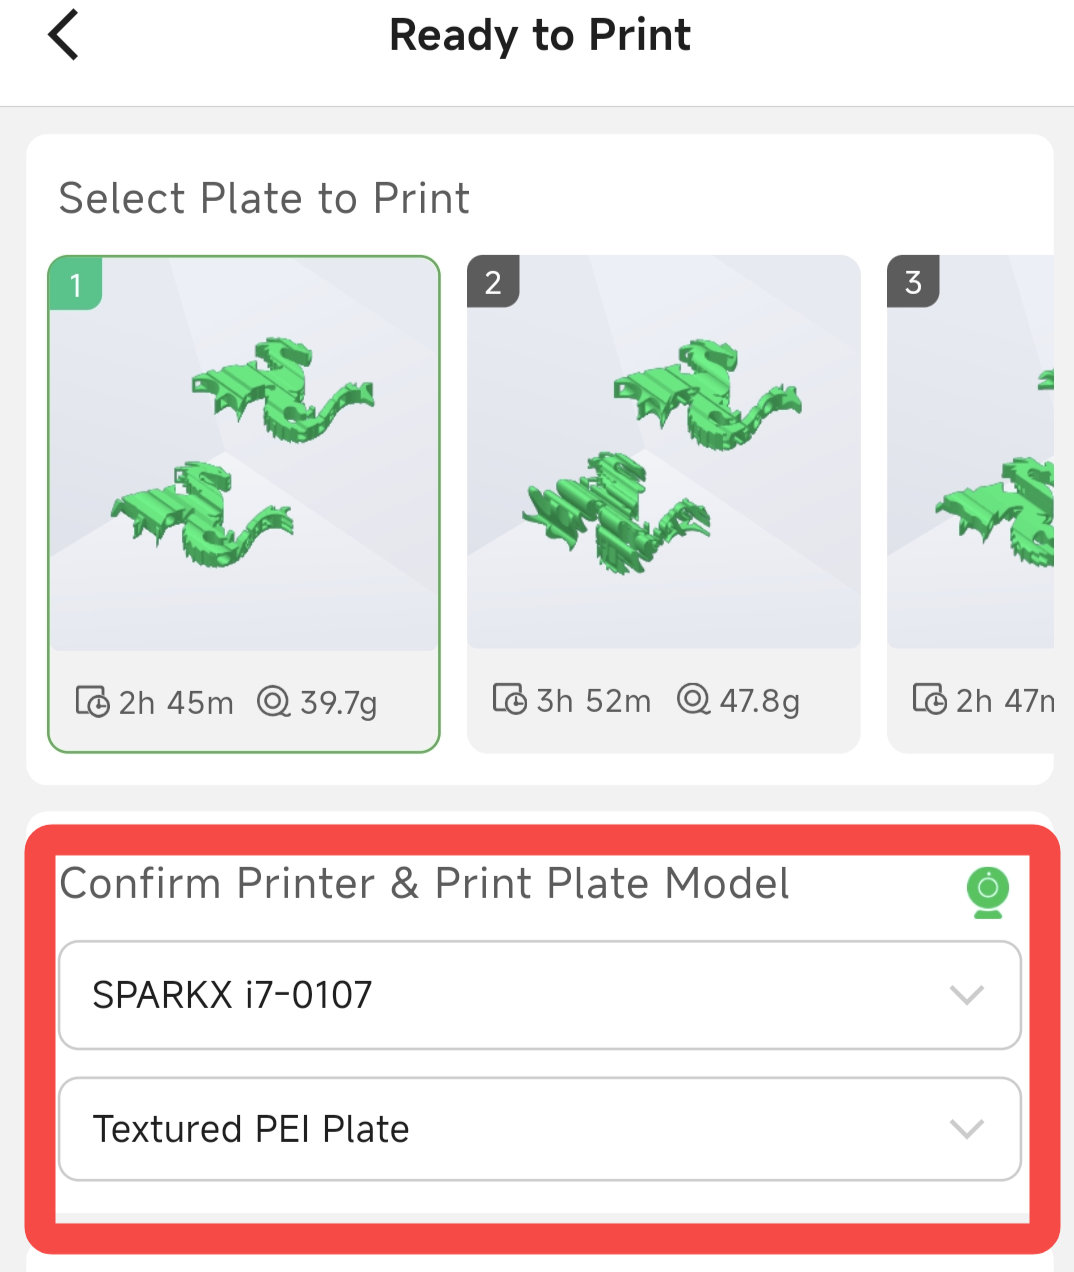The height and width of the screenshot is (1272, 1074).
Task: Open the green printer camera icon
Action: click(988, 892)
